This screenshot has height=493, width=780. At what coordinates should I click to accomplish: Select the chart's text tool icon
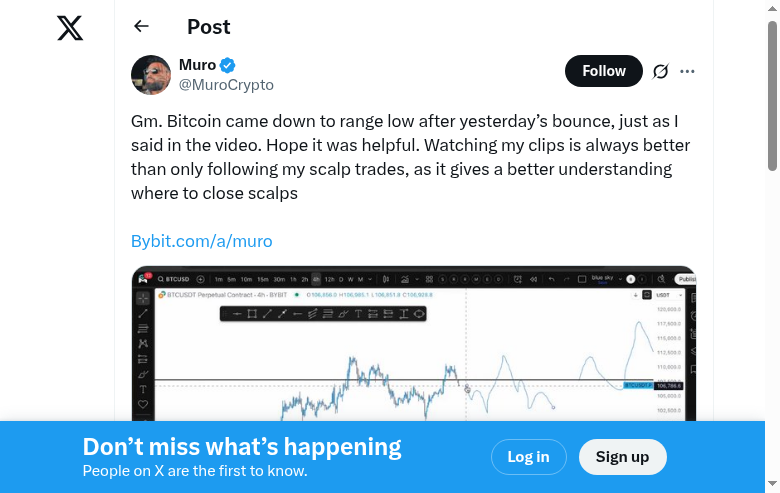(x=143, y=389)
